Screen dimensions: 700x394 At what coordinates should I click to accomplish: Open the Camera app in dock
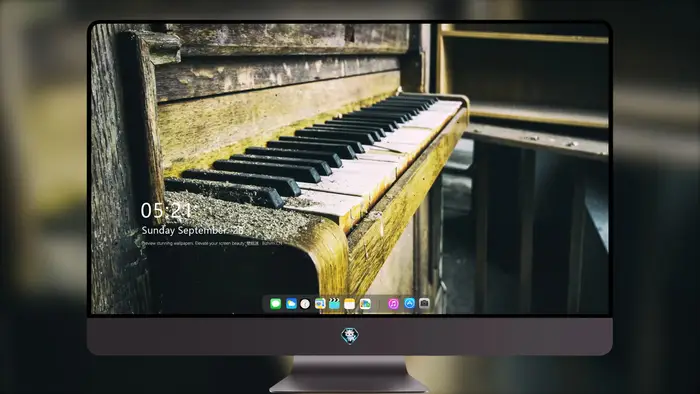(x=424, y=303)
